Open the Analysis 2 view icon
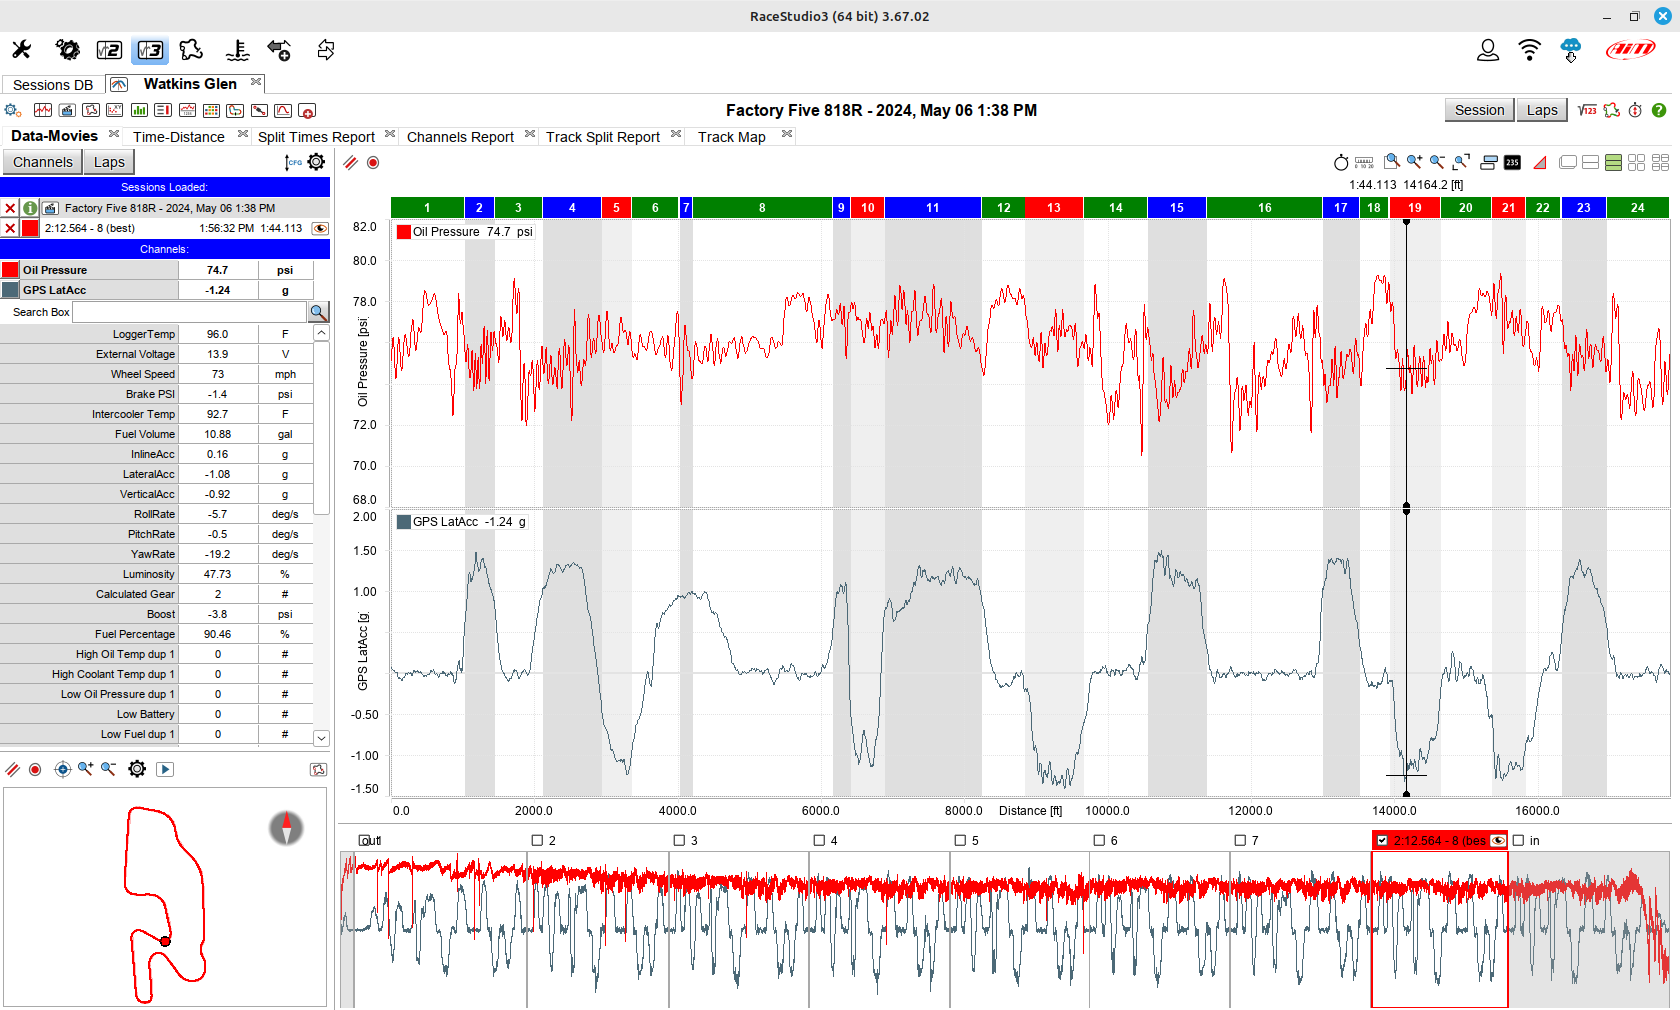The width and height of the screenshot is (1680, 1010). [109, 50]
